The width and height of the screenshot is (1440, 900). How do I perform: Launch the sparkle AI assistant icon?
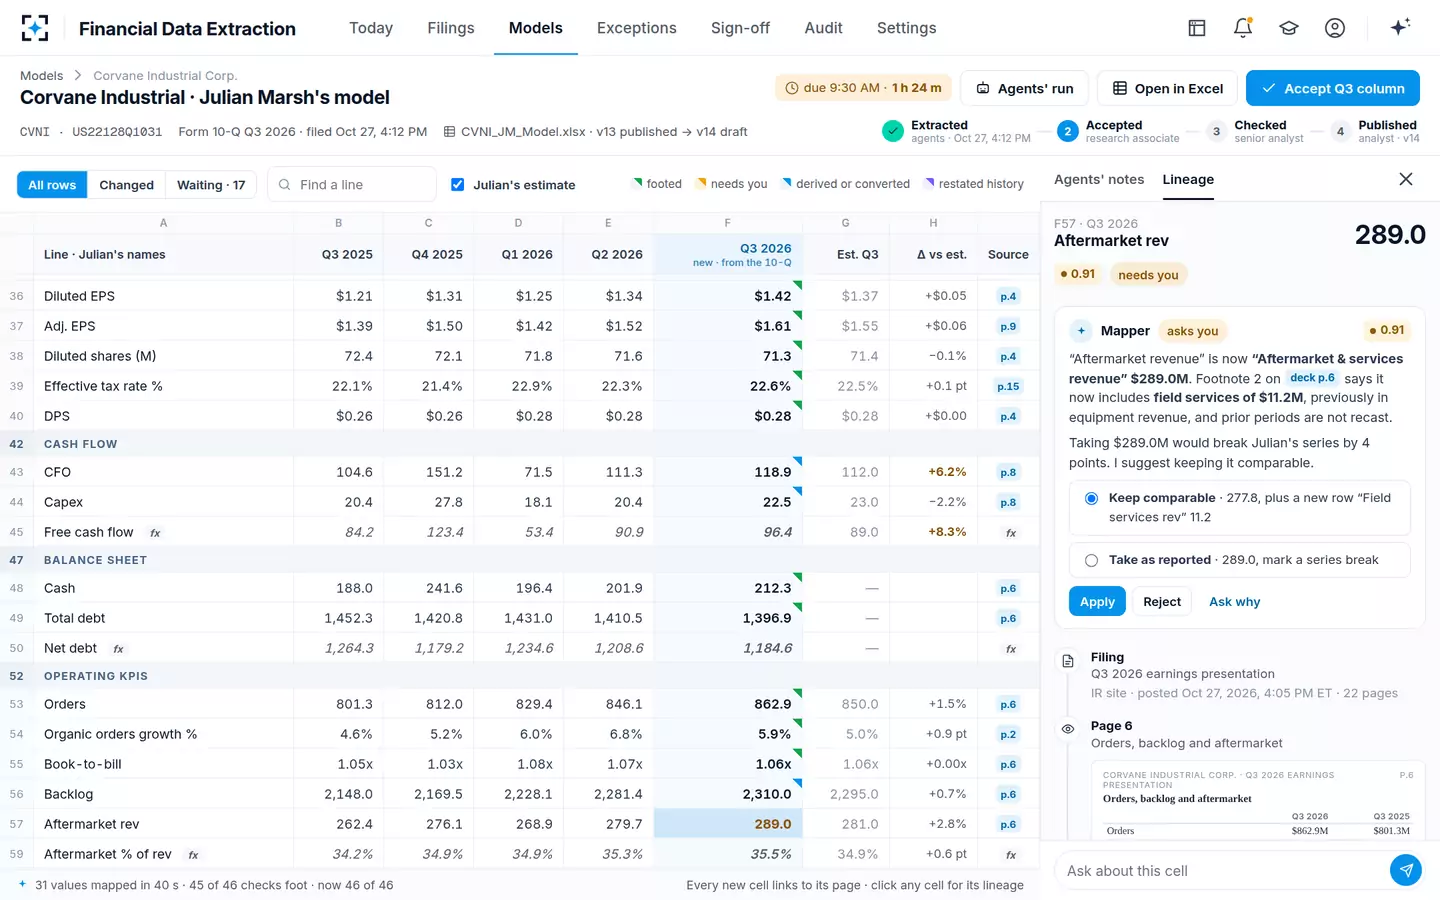[1400, 27]
